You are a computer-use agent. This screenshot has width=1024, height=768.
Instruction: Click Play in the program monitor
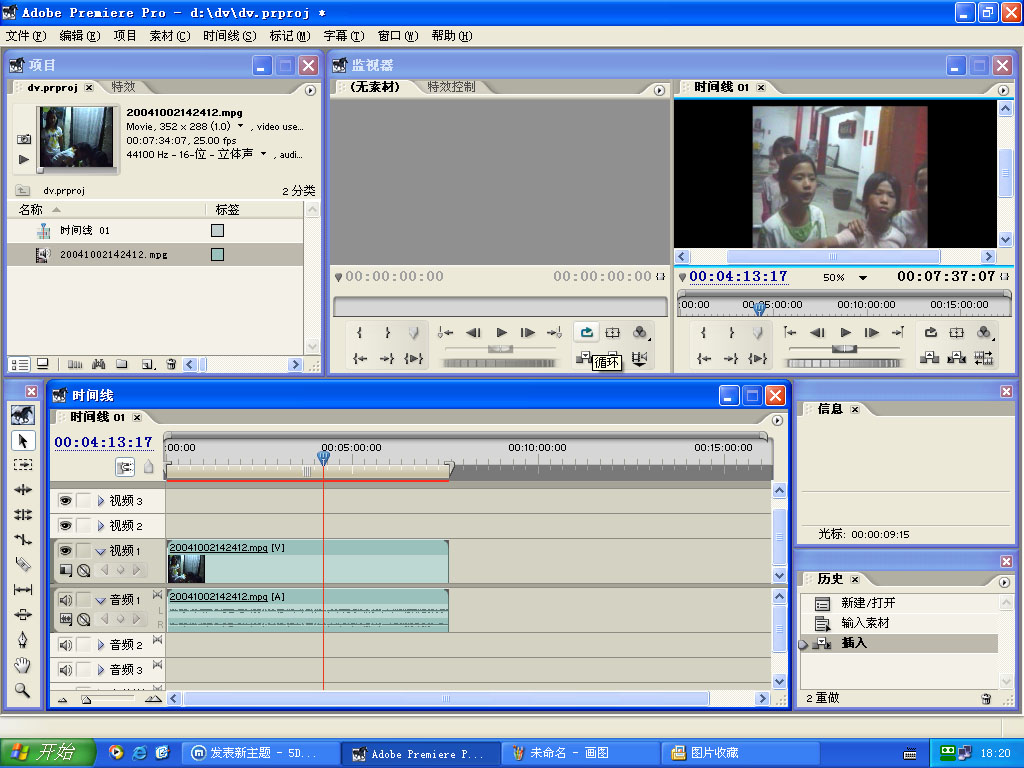tap(846, 332)
